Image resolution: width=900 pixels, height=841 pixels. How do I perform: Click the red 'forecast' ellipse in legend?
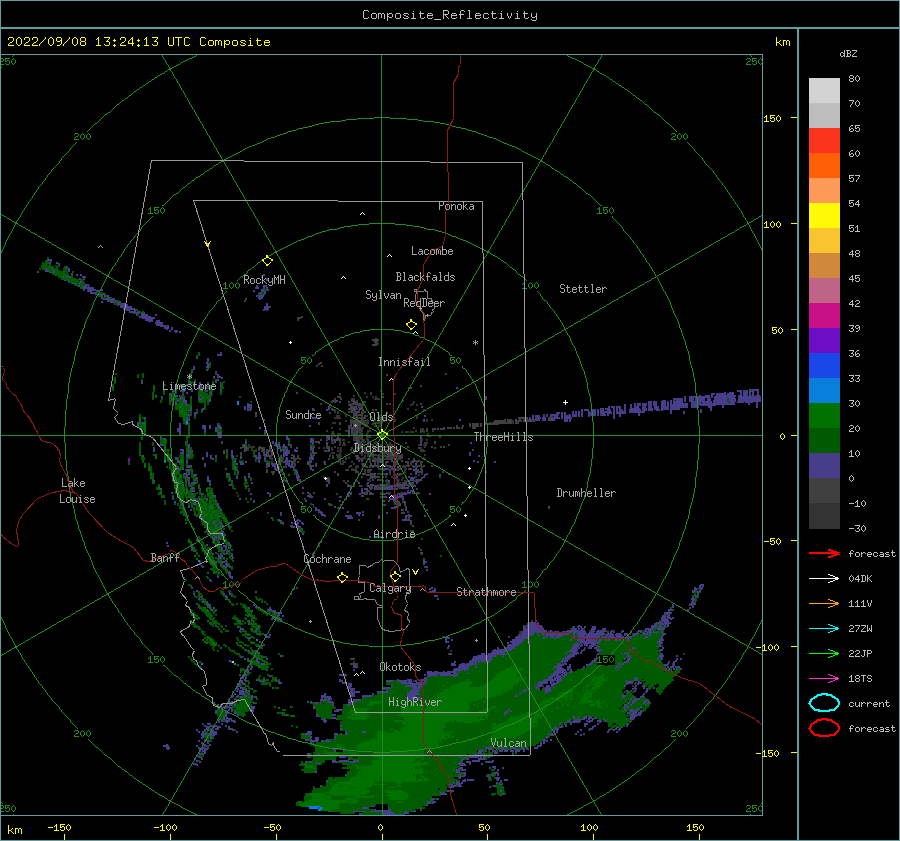click(824, 728)
